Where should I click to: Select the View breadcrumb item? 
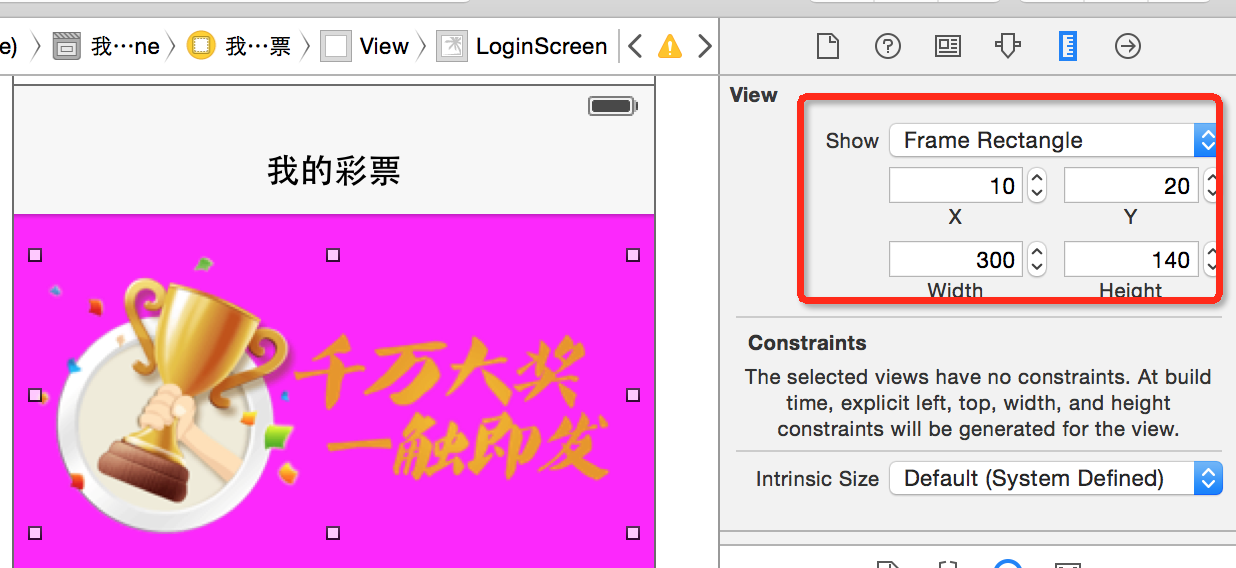[x=365, y=46]
